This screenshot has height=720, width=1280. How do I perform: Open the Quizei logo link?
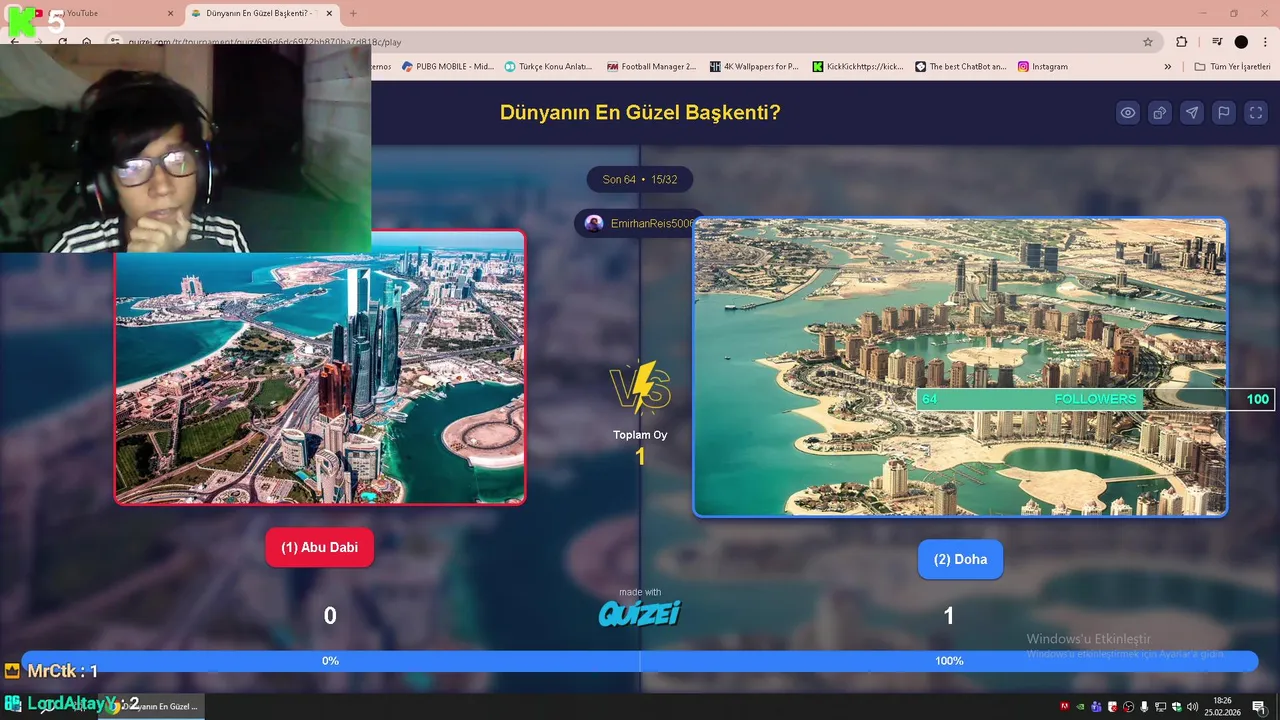[640, 613]
